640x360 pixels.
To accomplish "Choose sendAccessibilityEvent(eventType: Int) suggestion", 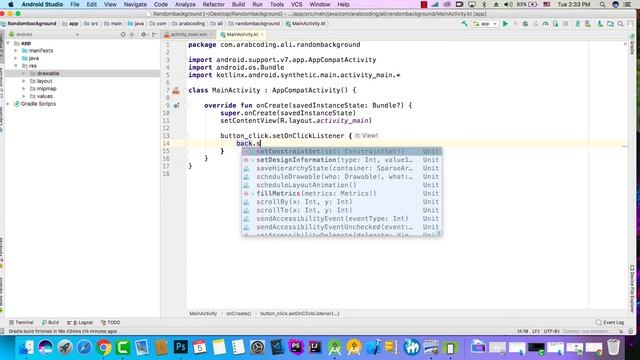I will pos(342,219).
